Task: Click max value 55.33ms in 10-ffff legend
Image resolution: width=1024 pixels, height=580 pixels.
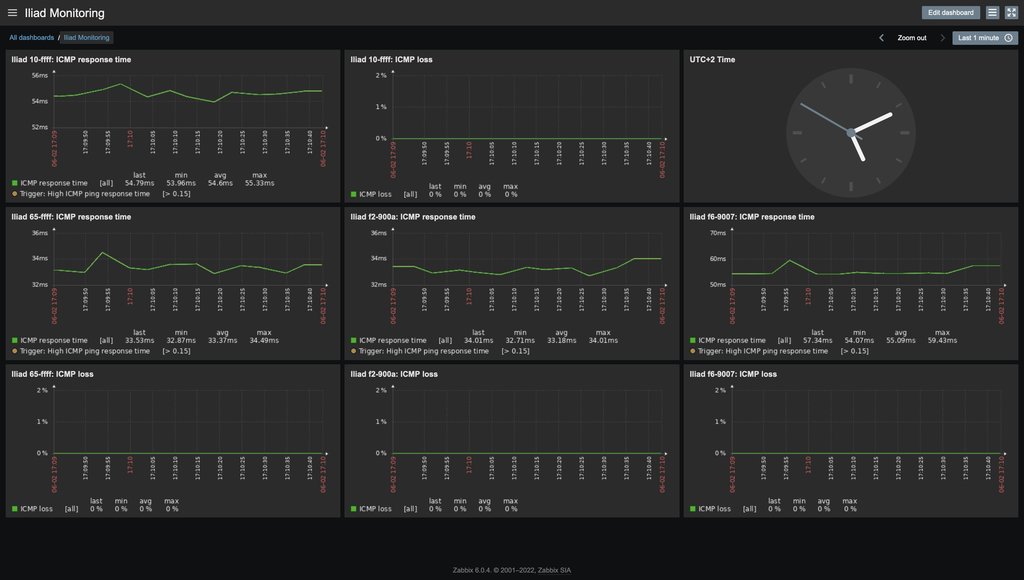Action: pyautogui.click(x=259, y=184)
